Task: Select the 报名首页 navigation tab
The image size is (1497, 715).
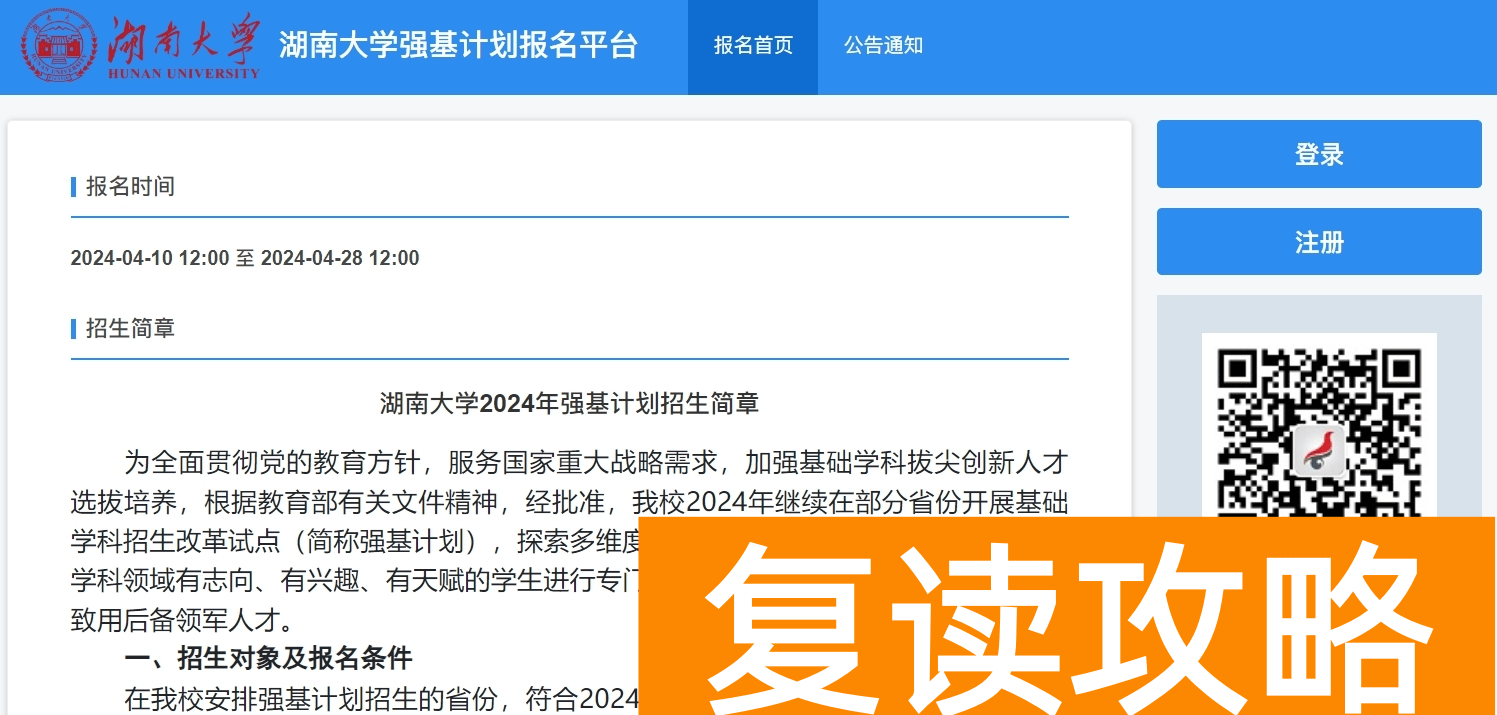Action: pyautogui.click(x=752, y=45)
